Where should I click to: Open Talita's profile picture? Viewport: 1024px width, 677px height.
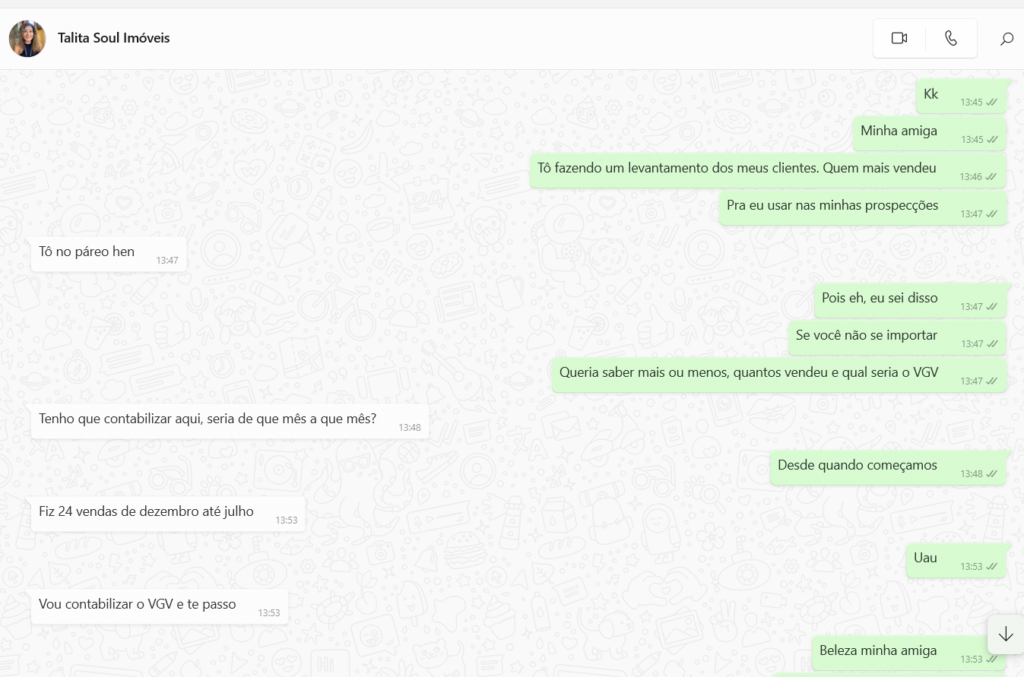click(27, 38)
